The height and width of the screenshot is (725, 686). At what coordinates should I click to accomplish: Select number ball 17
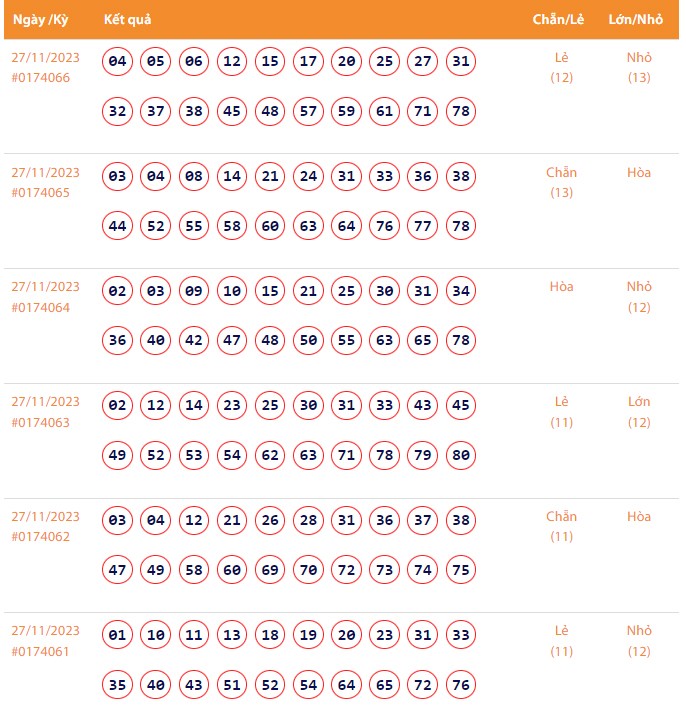(308, 62)
